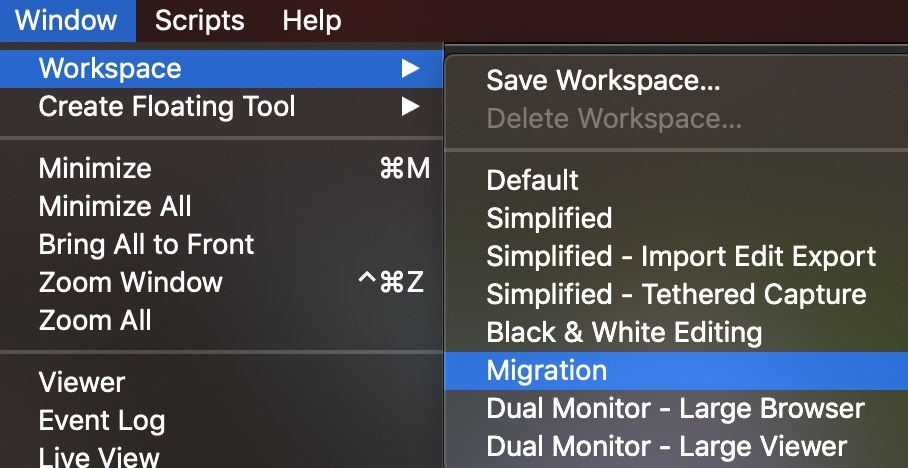
Task: Activate Black & White Editing workspace
Action: (624, 332)
